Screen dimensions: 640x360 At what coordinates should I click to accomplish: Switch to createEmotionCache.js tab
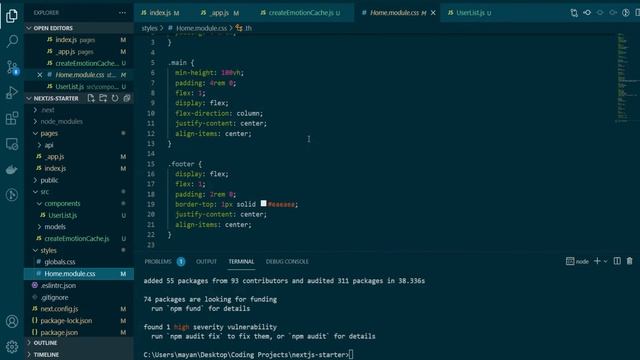(x=300, y=13)
